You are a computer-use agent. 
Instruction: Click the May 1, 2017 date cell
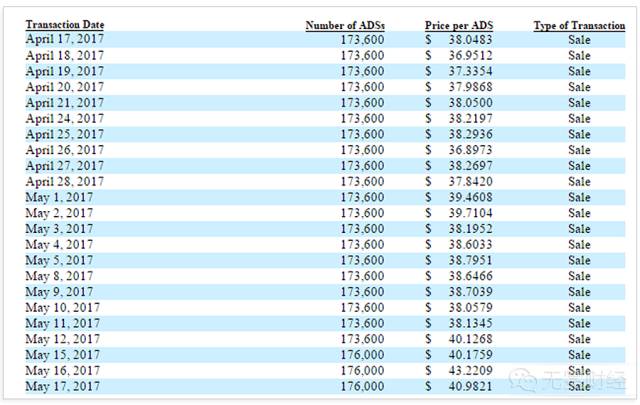pyautogui.click(x=59, y=197)
